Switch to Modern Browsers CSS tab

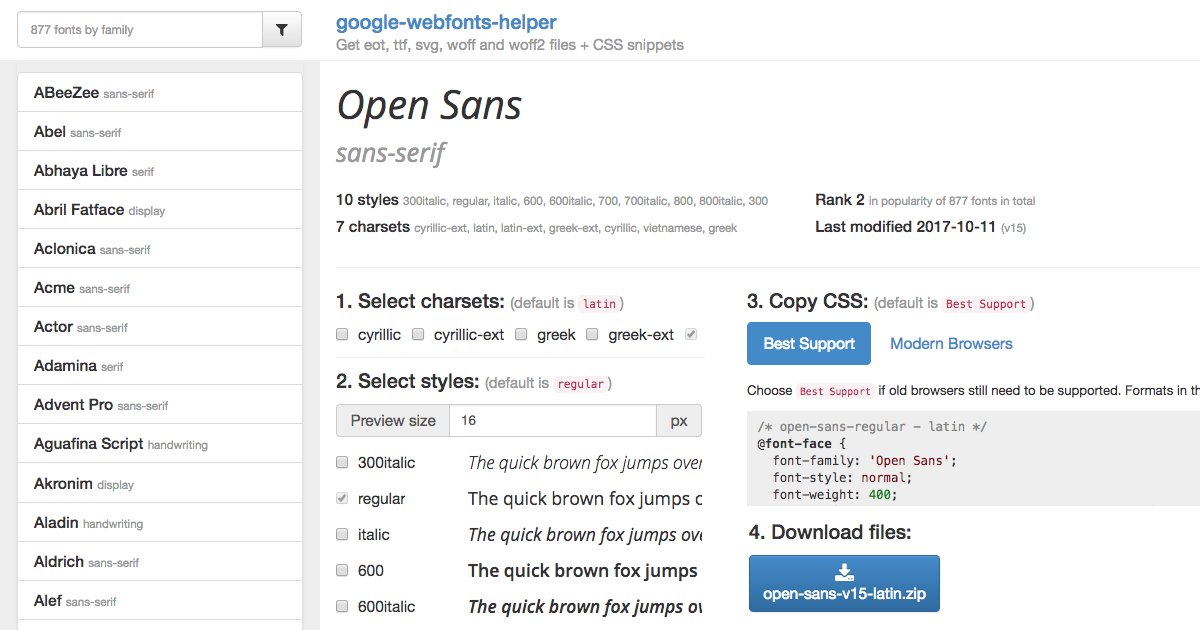click(x=951, y=343)
